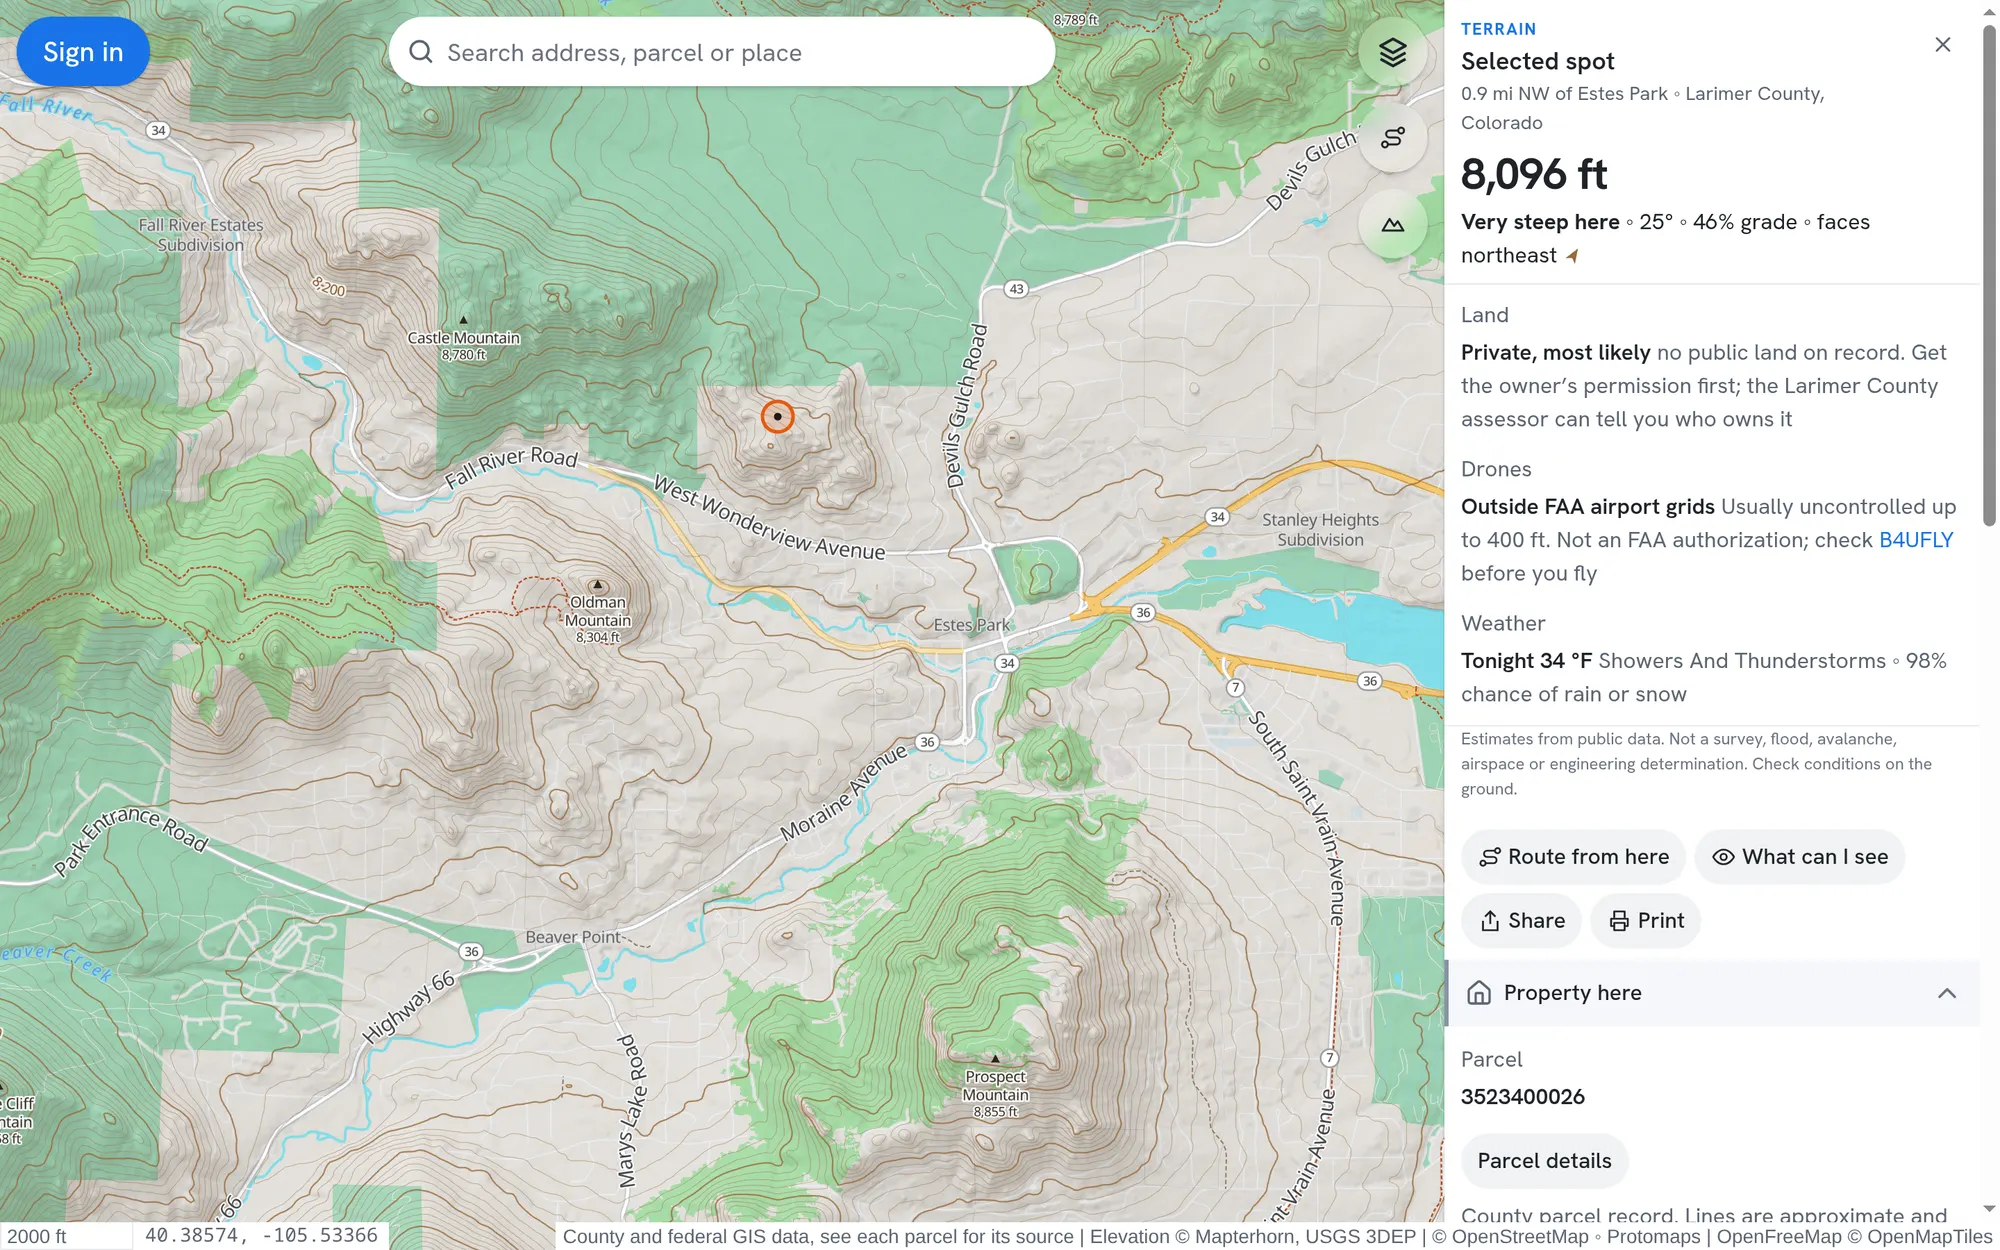2000x1250 pixels.
Task: Toggle the terrain mountain button
Action: pyautogui.click(x=1392, y=225)
